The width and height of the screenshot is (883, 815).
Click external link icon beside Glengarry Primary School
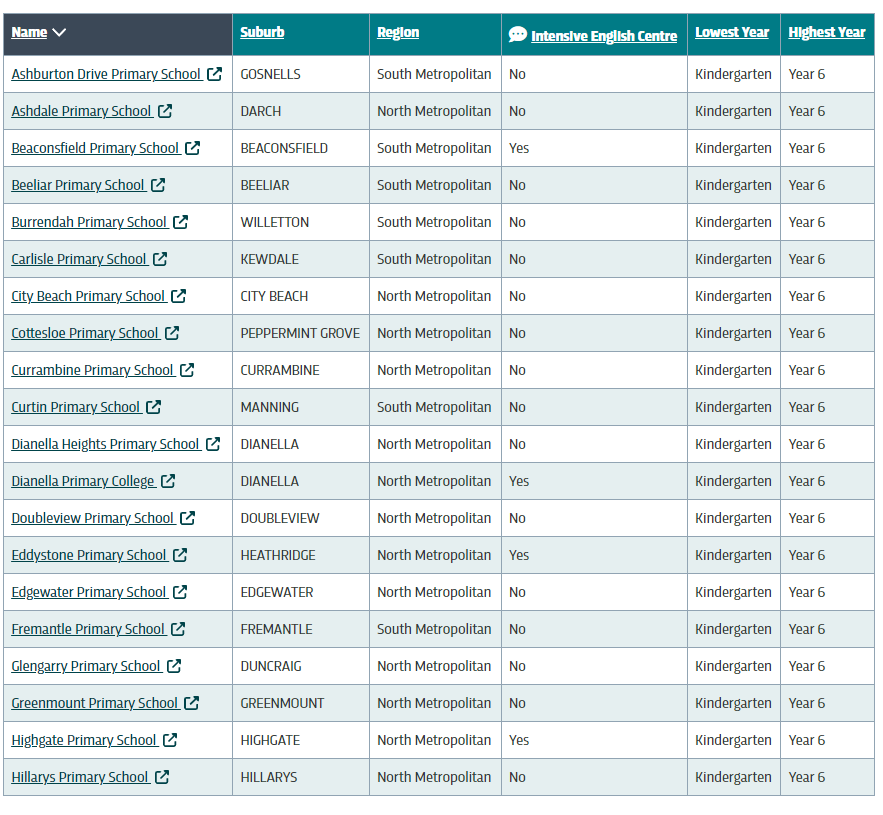click(174, 666)
